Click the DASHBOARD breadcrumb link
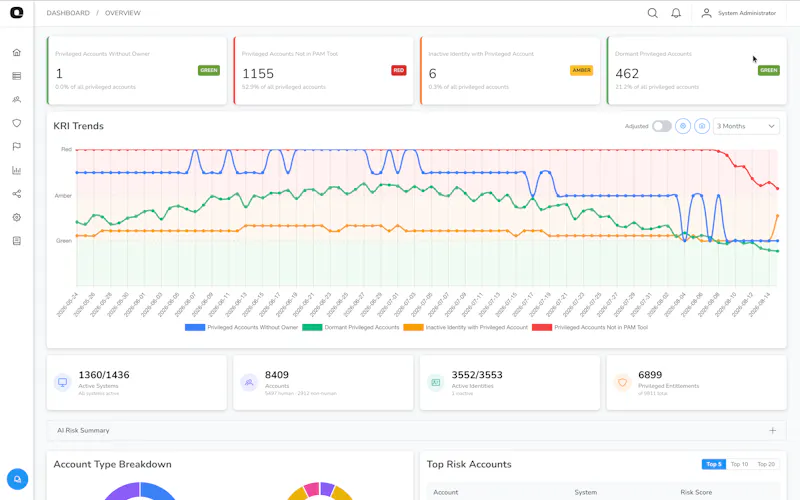Viewport: 800px width, 500px height. [68, 13]
